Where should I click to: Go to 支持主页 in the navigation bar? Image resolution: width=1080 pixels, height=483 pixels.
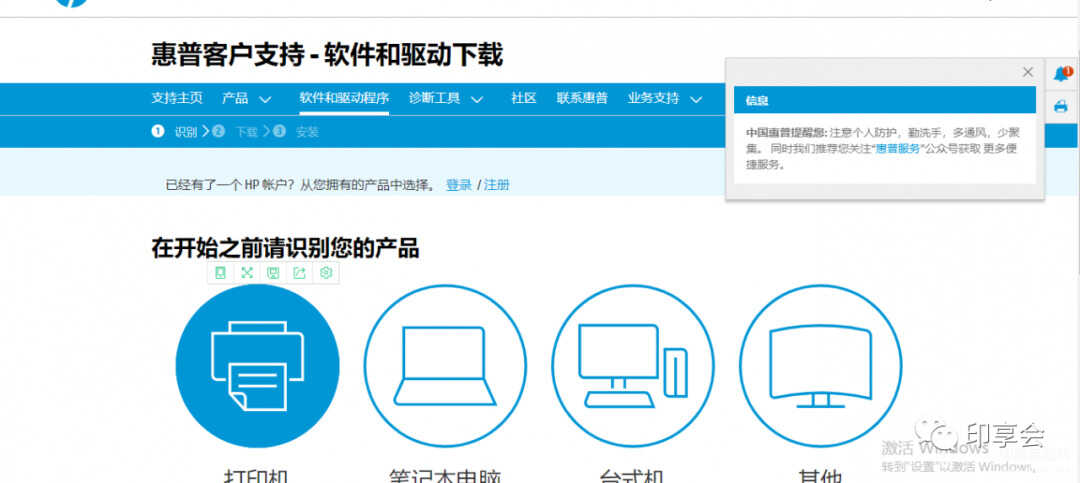(177, 98)
